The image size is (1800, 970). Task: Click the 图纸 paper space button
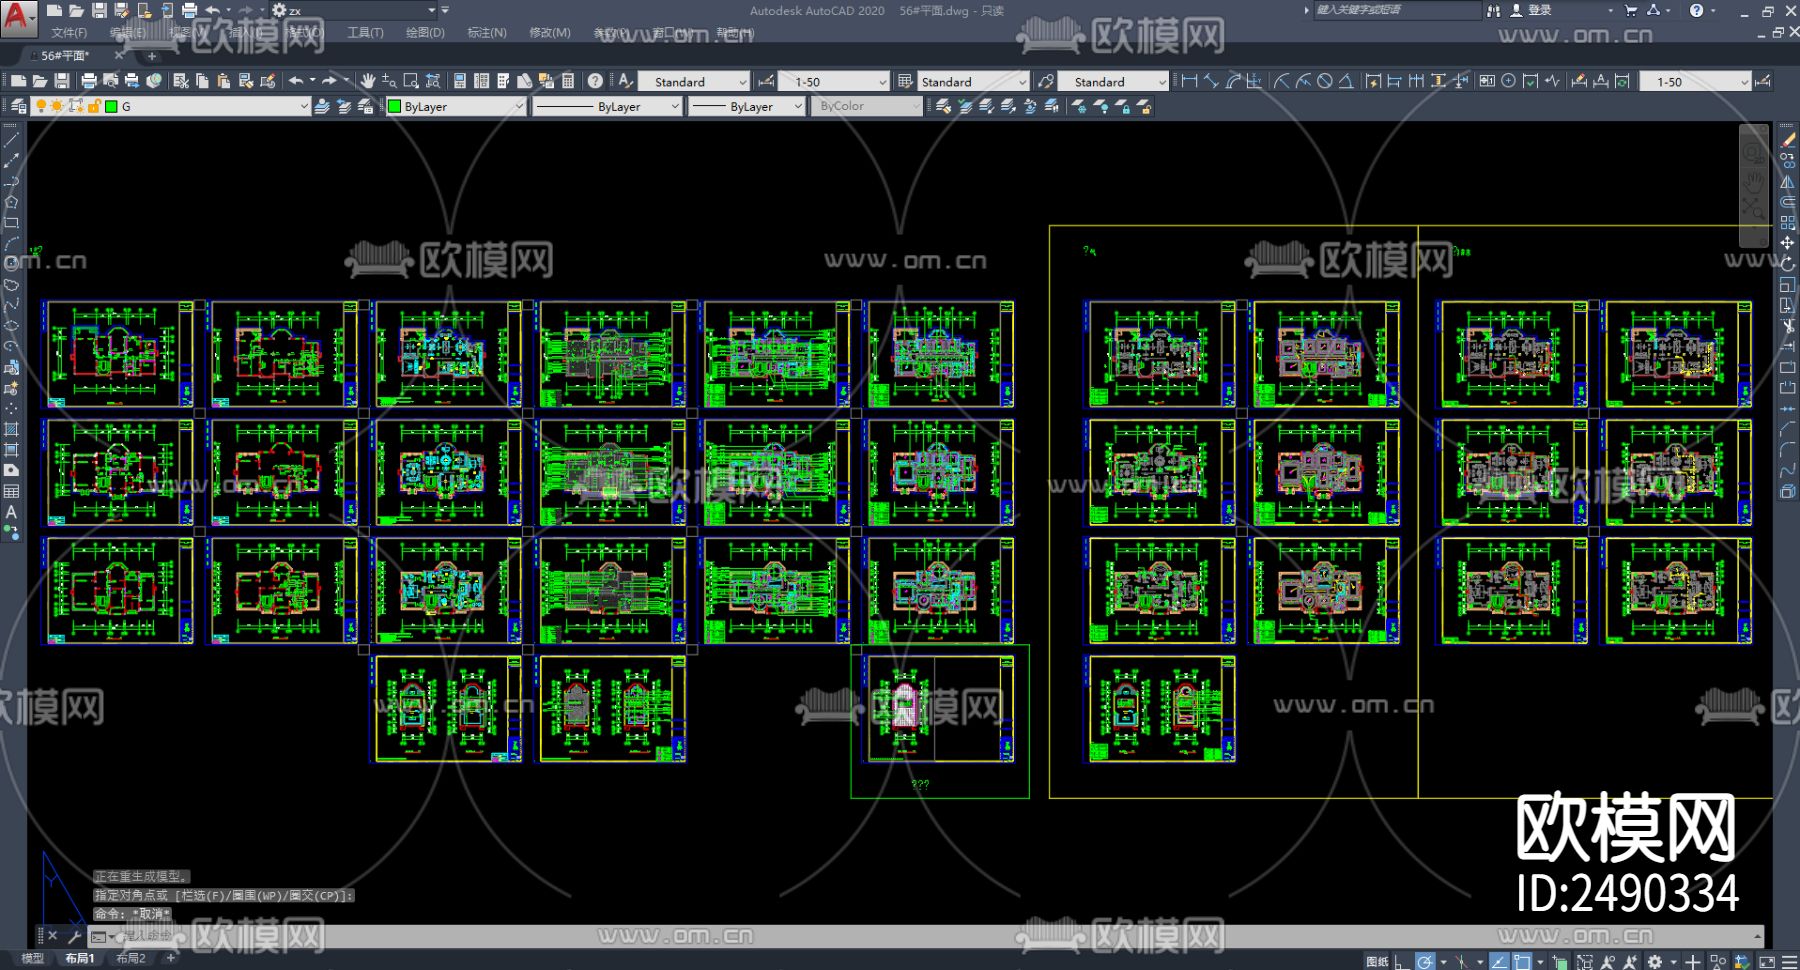click(1377, 961)
